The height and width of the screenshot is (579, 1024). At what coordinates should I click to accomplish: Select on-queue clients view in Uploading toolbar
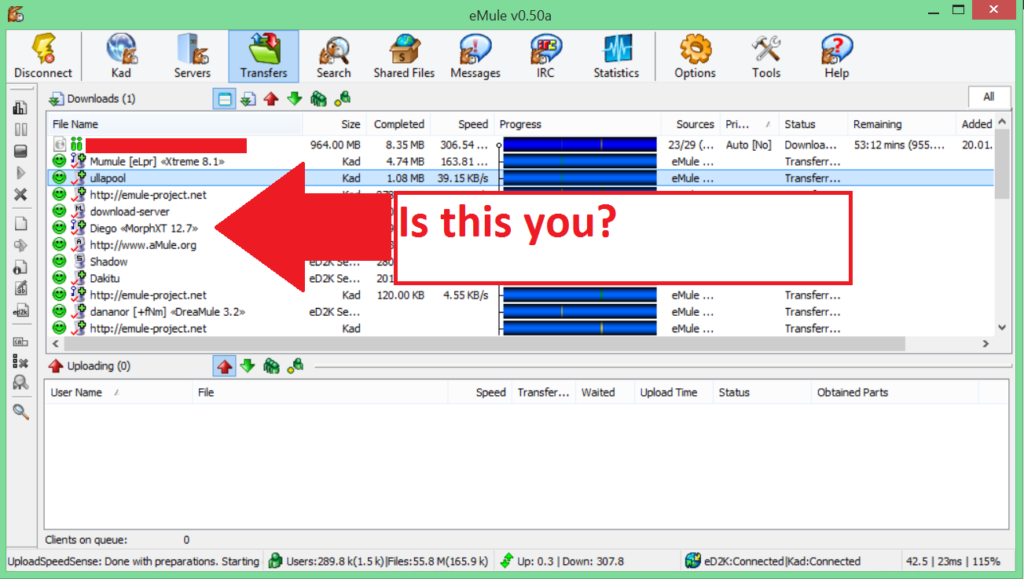coord(271,366)
